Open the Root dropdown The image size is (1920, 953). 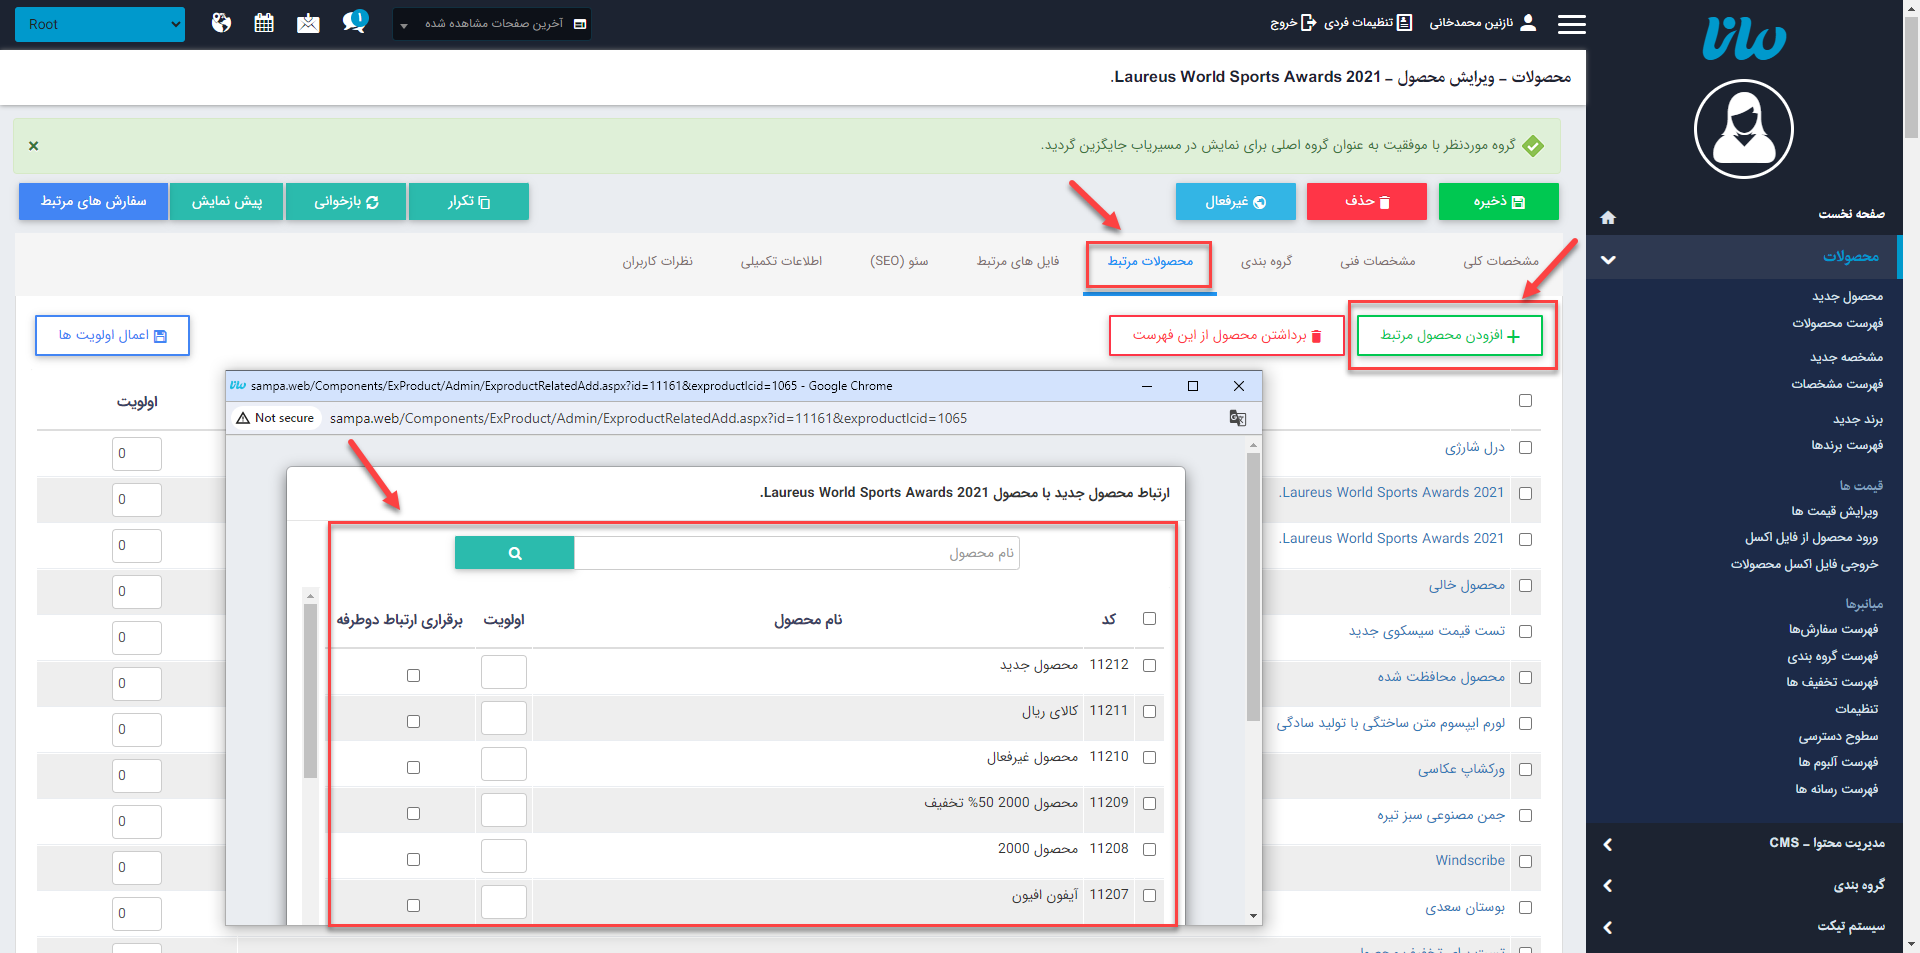point(100,24)
